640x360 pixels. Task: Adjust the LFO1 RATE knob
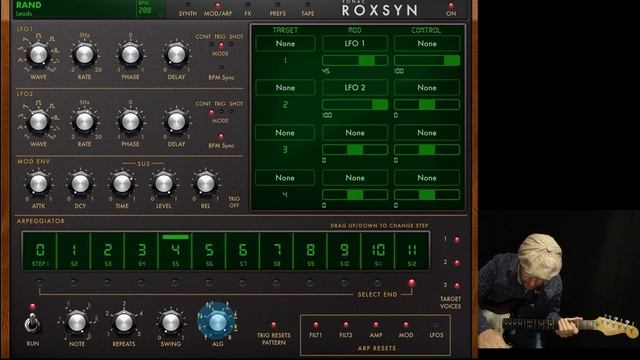coord(84,55)
